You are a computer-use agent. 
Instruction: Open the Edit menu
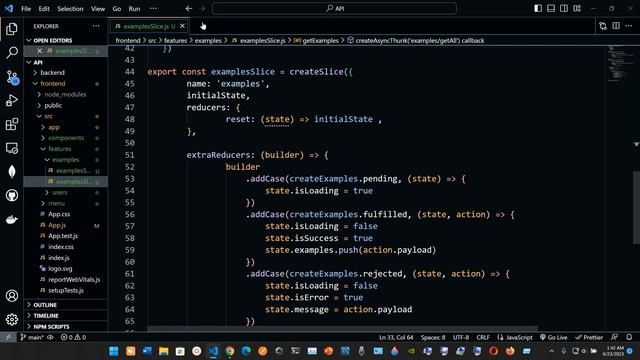(44, 9)
